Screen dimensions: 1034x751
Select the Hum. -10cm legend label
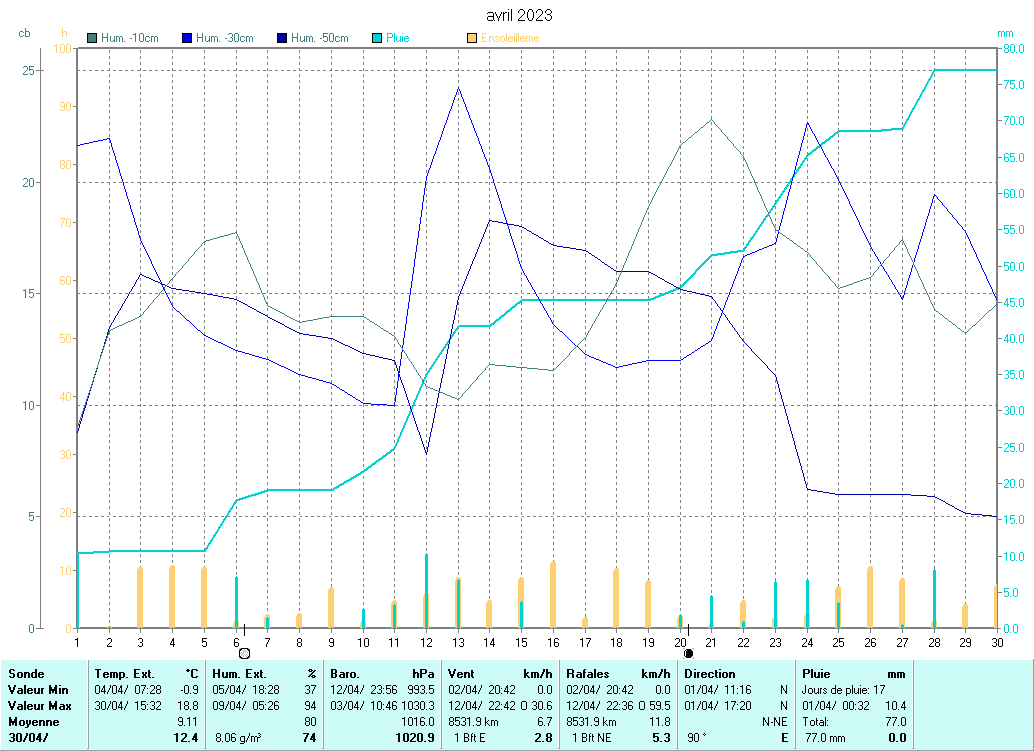(x=130, y=38)
